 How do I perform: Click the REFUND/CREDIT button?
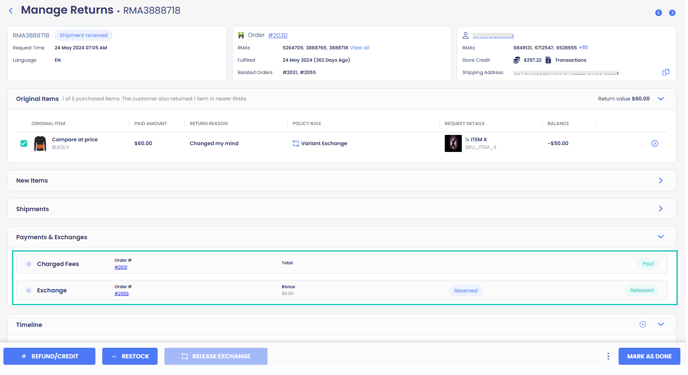pos(49,357)
